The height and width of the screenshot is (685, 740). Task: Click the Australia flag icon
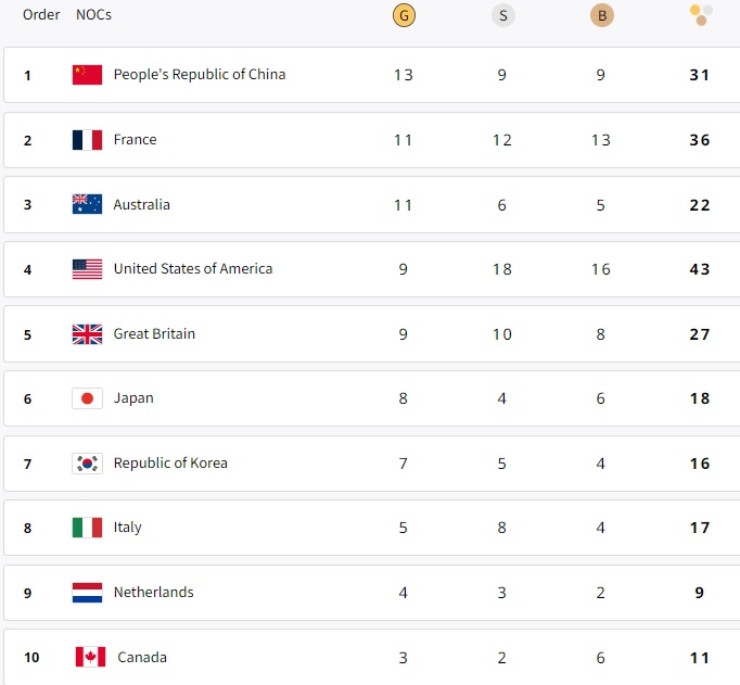pyautogui.click(x=87, y=205)
